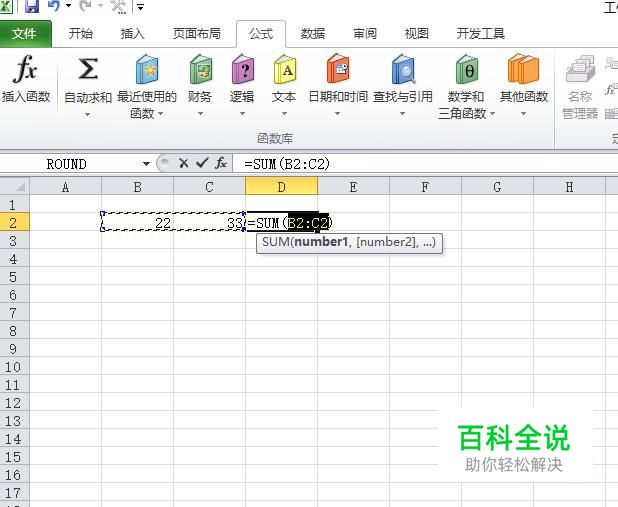The width and height of the screenshot is (618, 507).
Task: Select row 2 header
Action: (x=15, y=223)
